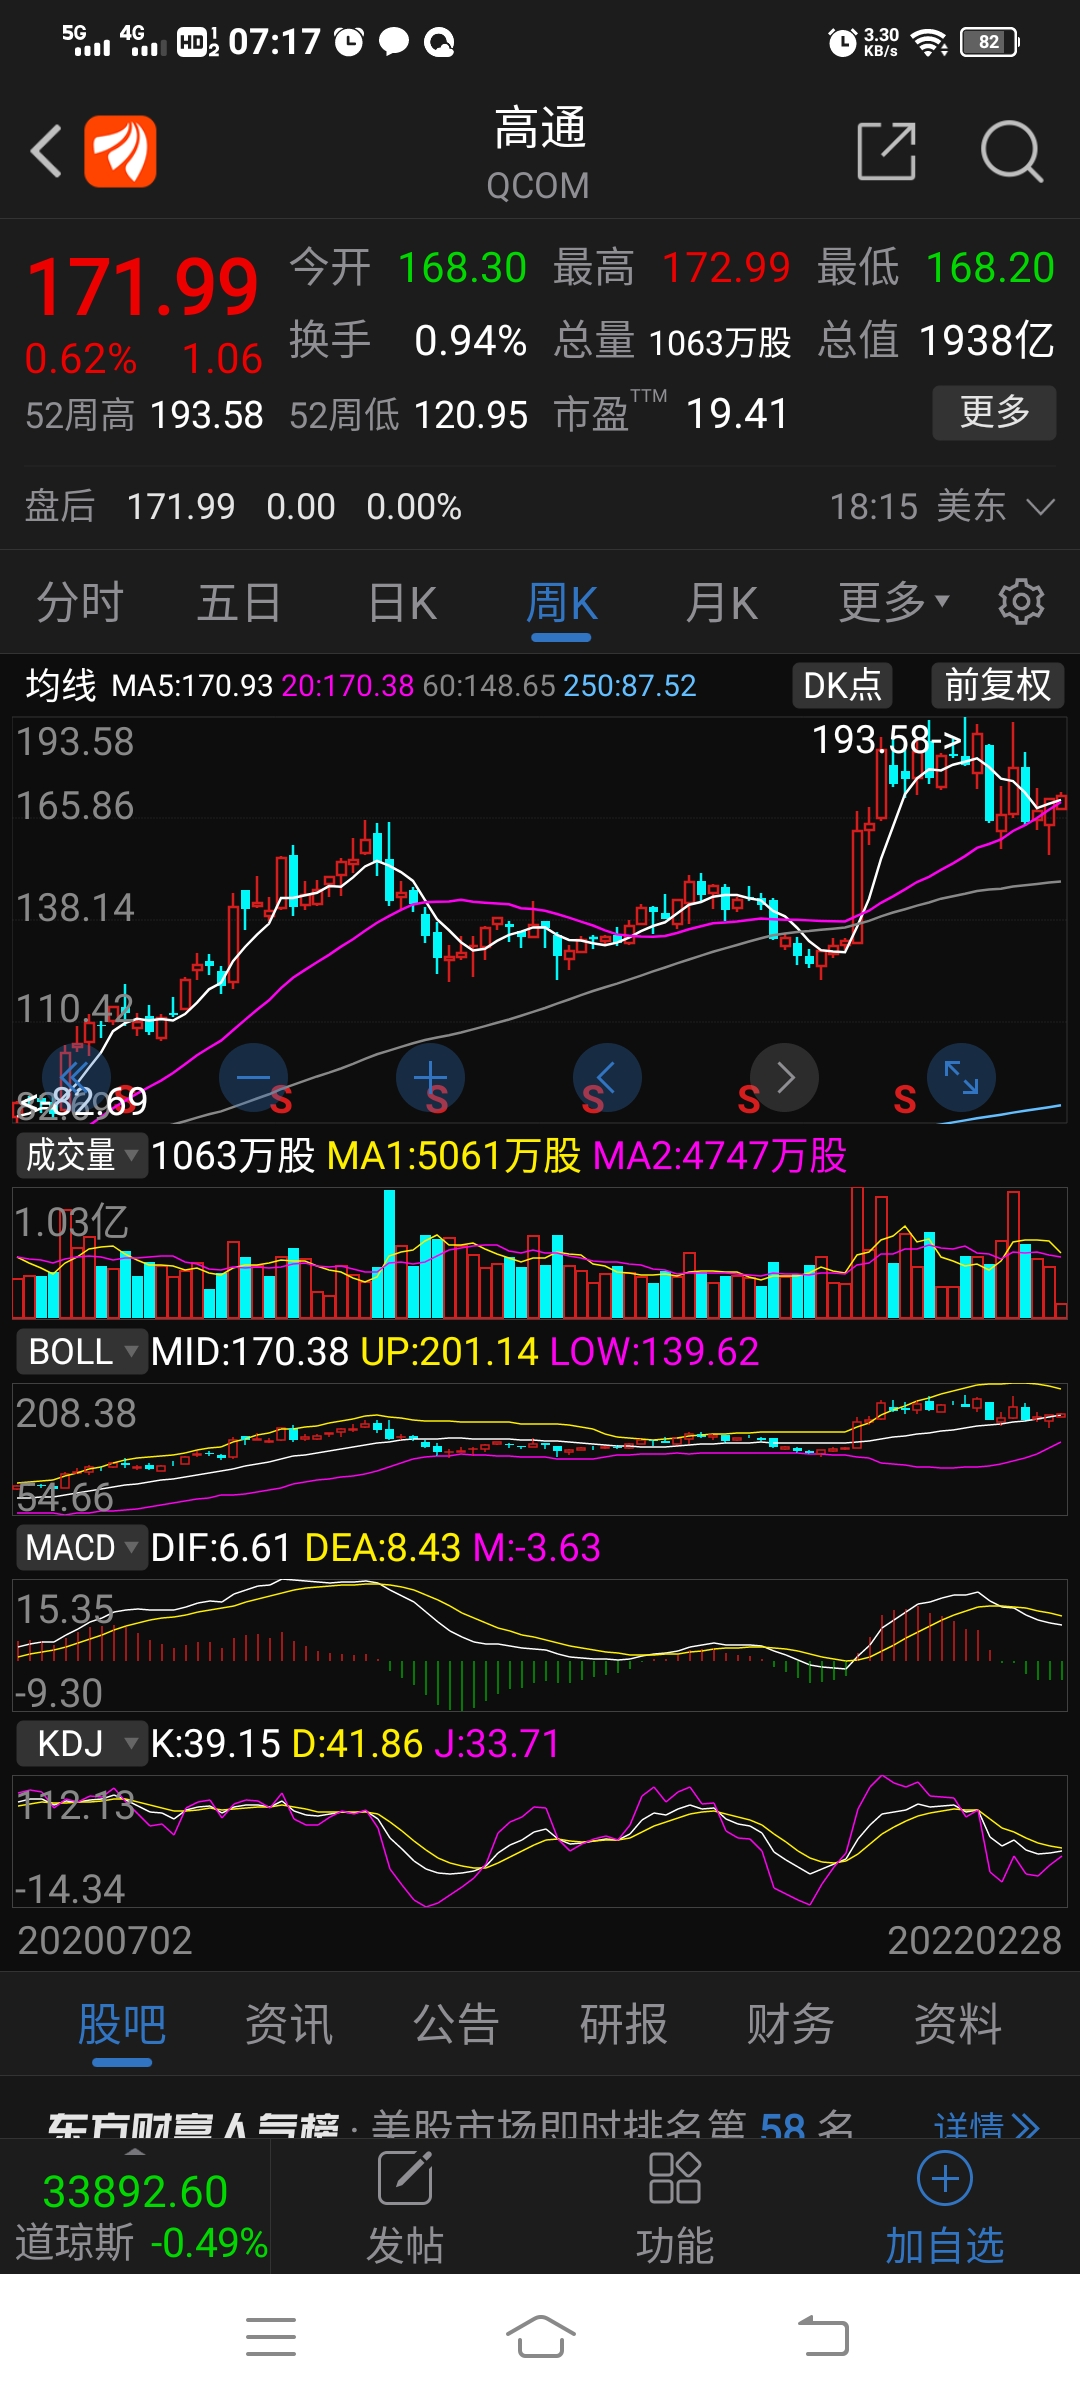Toggle the DK点 indicator
The height and width of the screenshot is (2400, 1080).
(842, 686)
